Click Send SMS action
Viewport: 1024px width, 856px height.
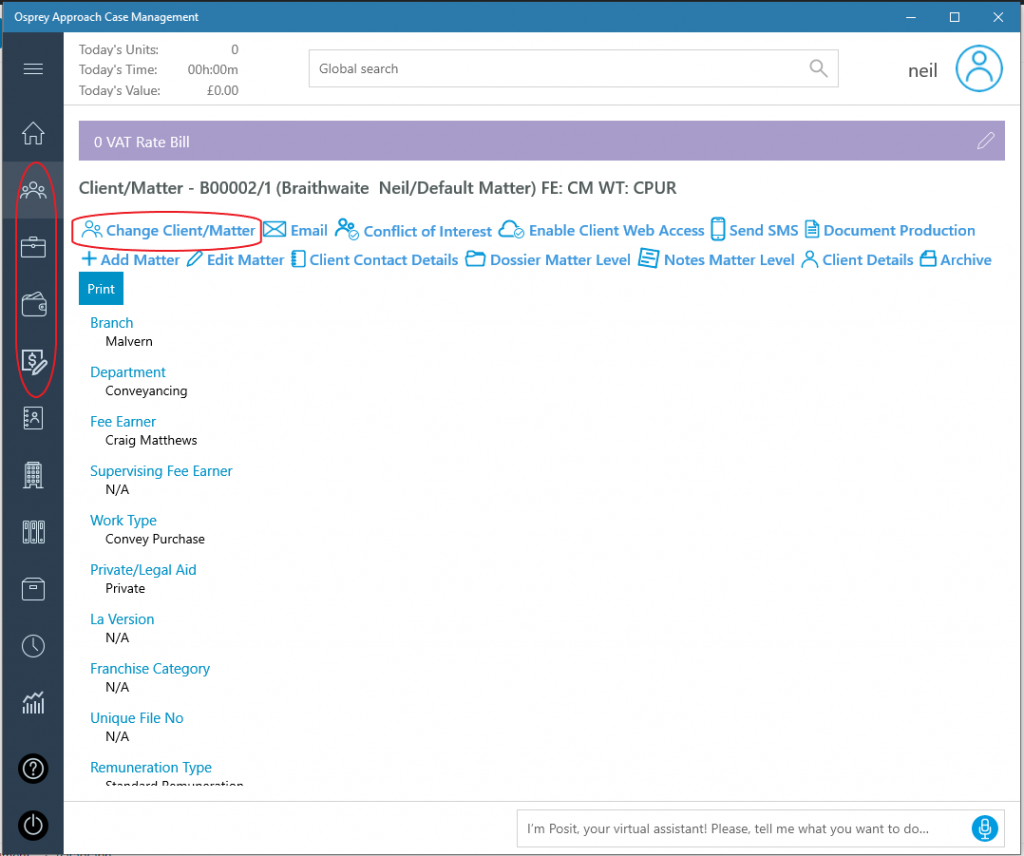pyautogui.click(x=754, y=230)
